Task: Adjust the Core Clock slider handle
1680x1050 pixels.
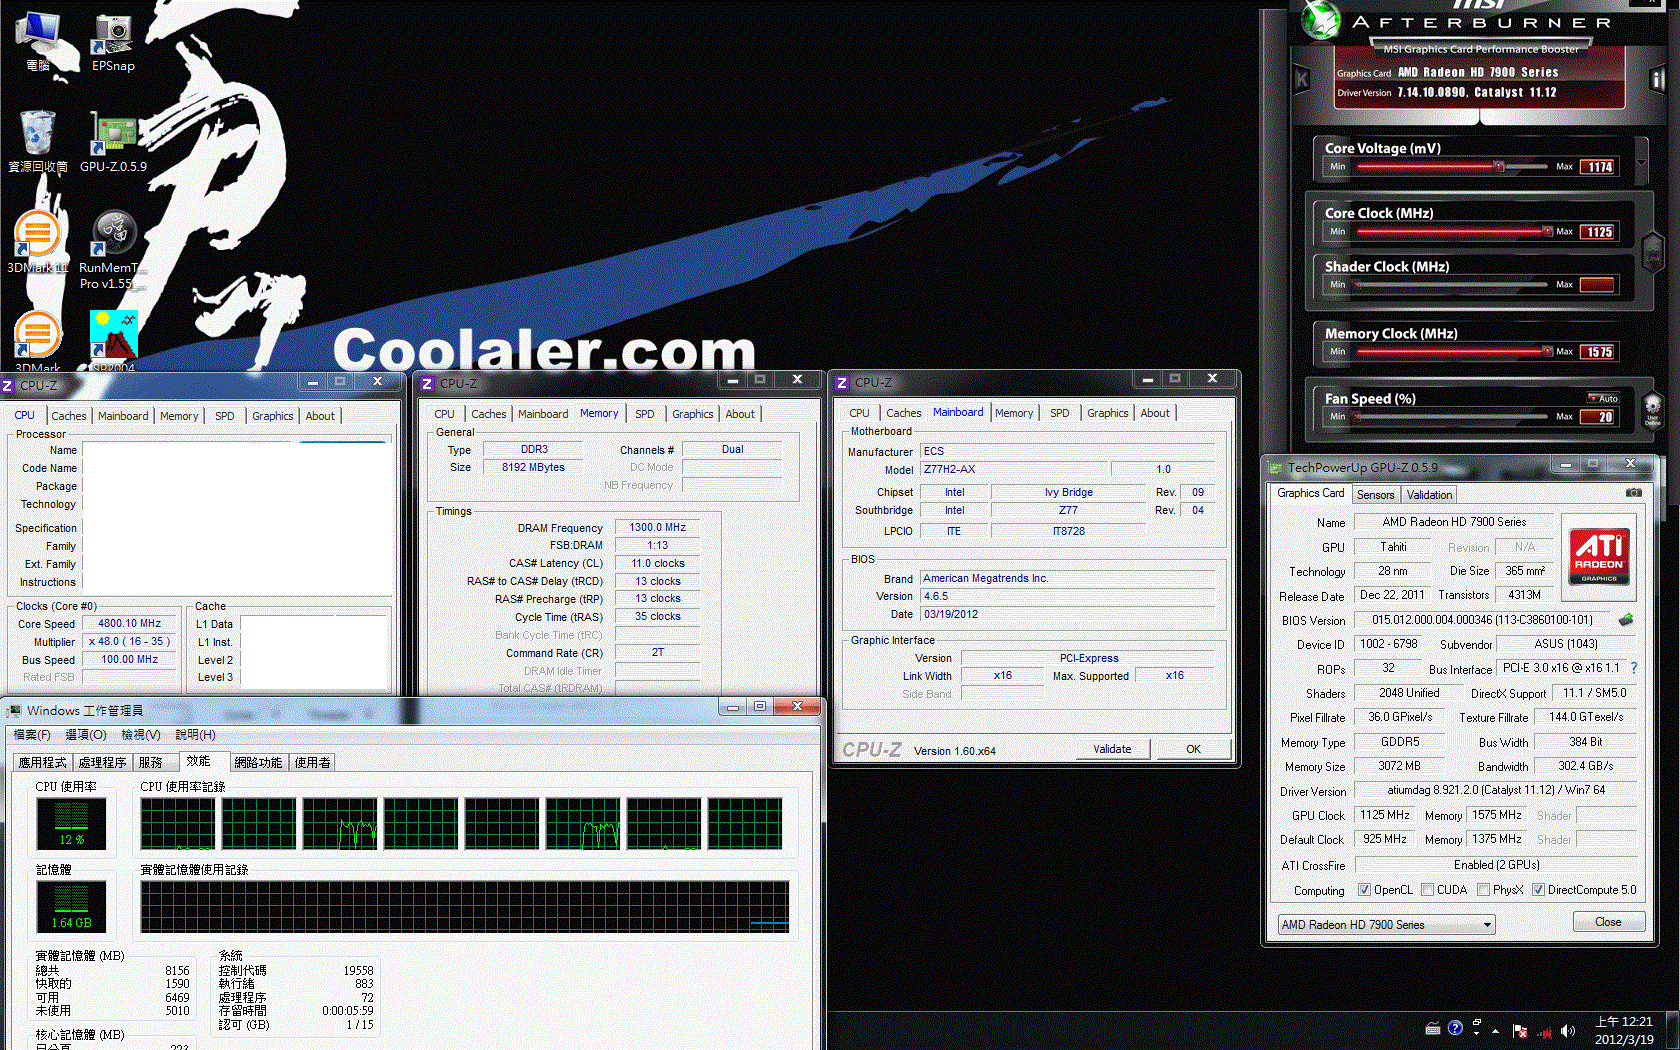Action: [1547, 231]
